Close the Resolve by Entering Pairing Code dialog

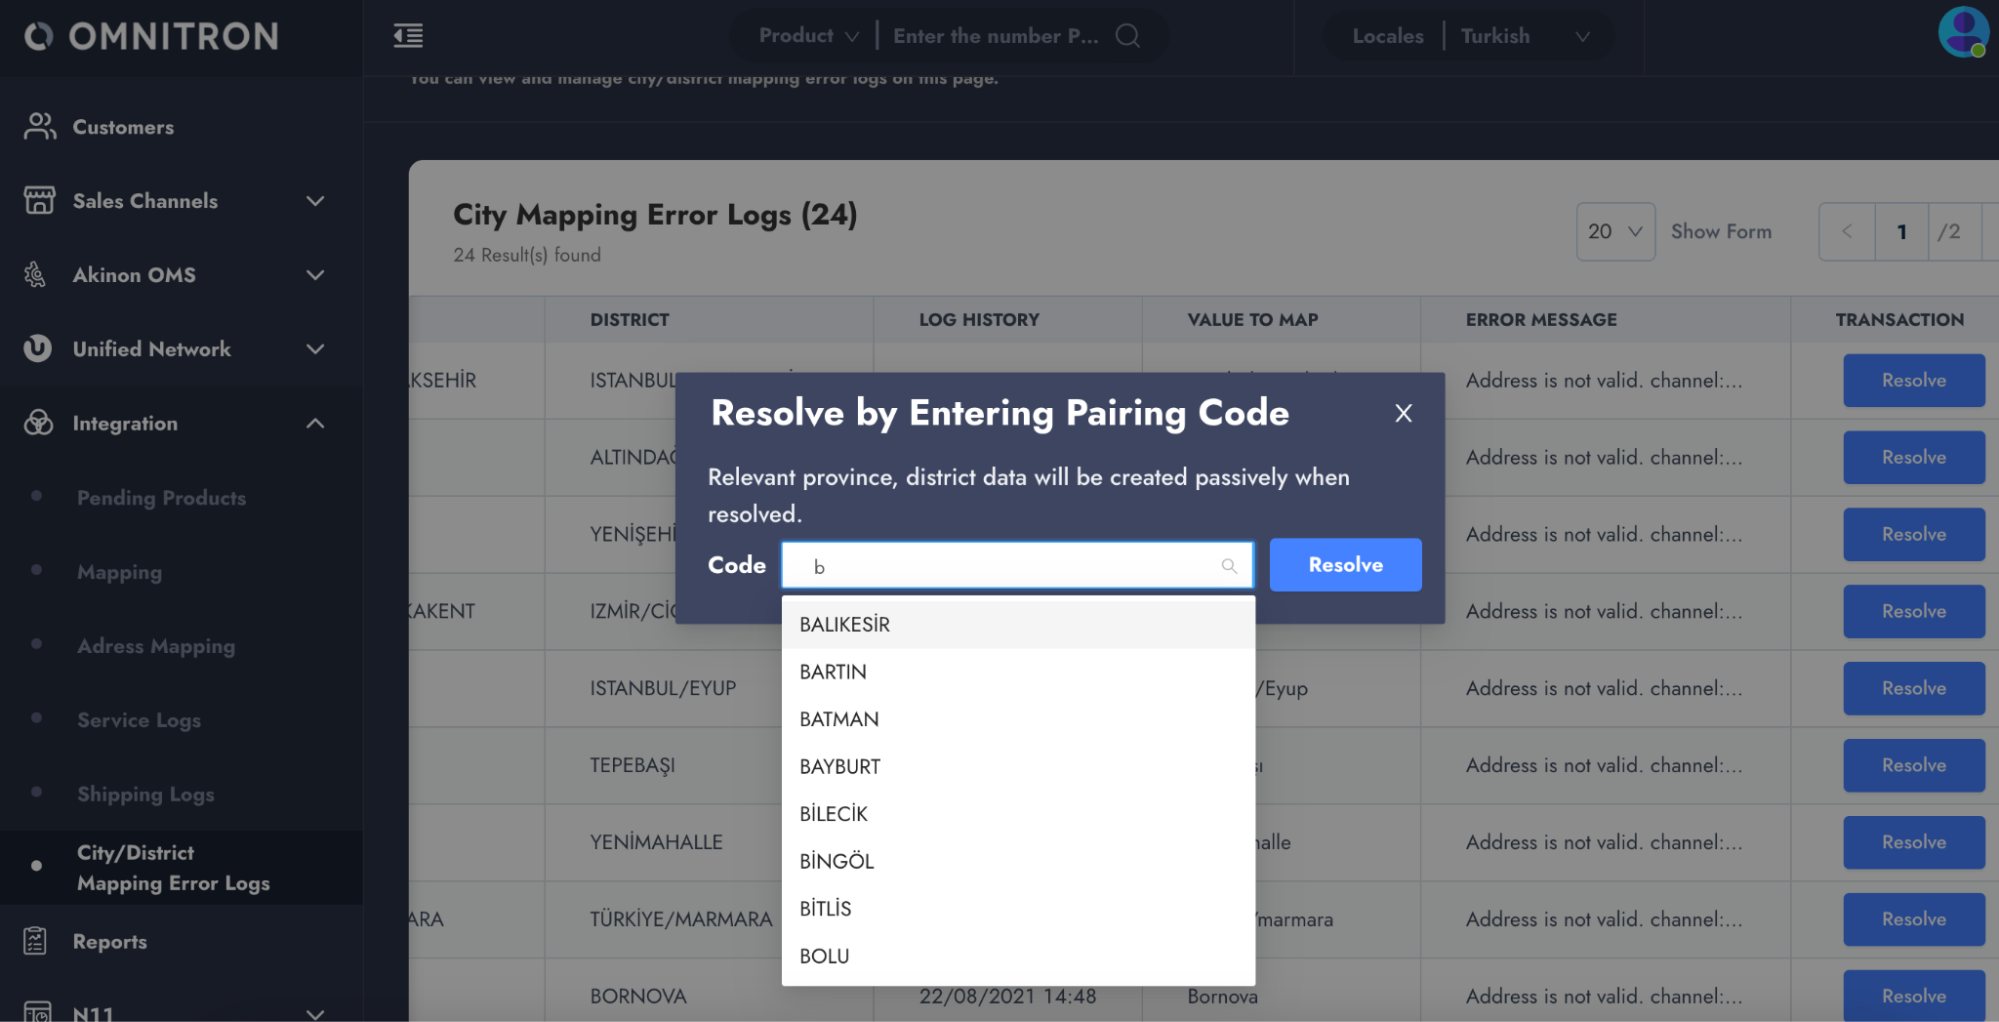1403,413
